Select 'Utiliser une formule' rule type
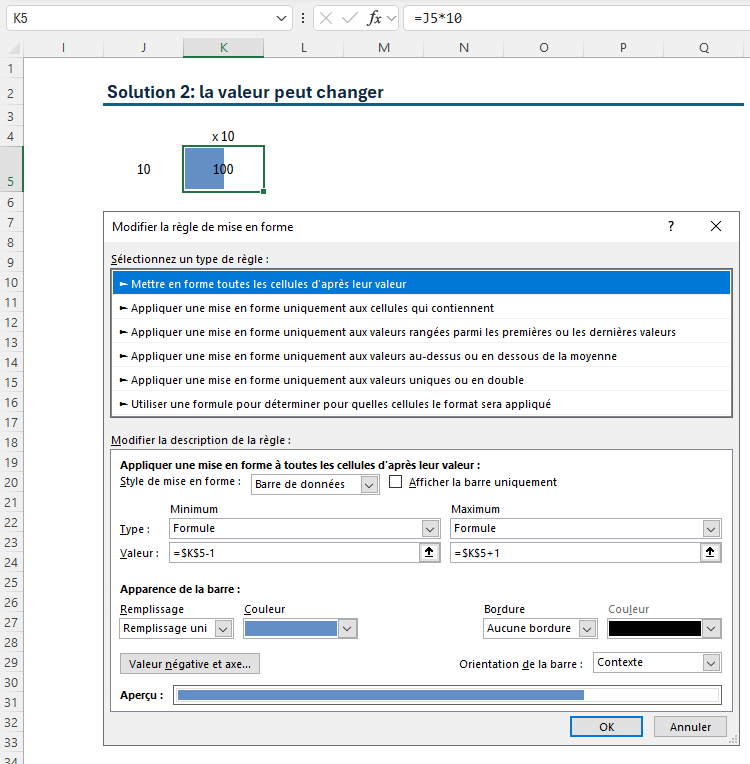This screenshot has width=750, height=764. [x=340, y=404]
